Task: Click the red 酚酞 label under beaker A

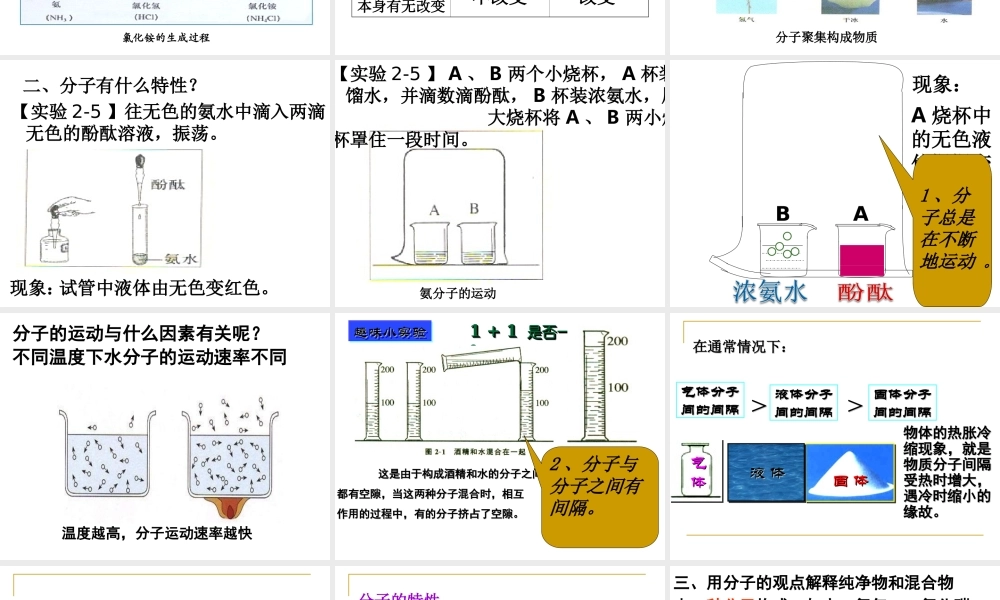Action: point(865,292)
